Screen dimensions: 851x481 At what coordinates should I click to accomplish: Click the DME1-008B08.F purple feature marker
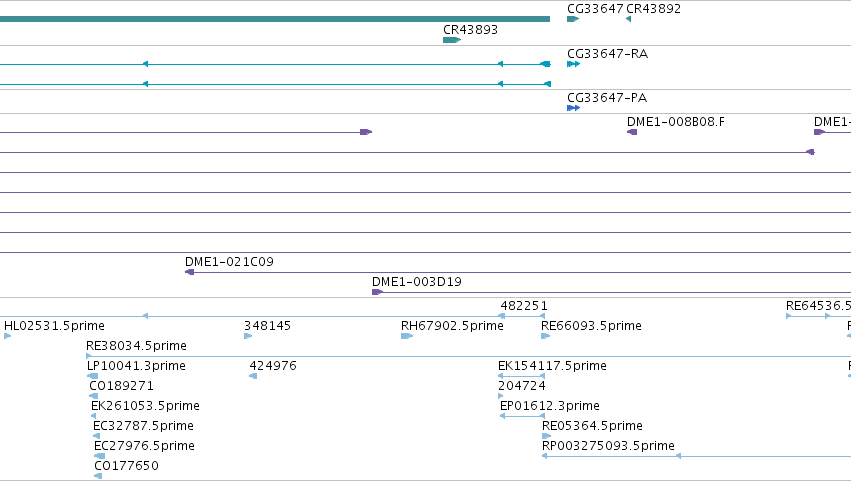(x=632, y=132)
